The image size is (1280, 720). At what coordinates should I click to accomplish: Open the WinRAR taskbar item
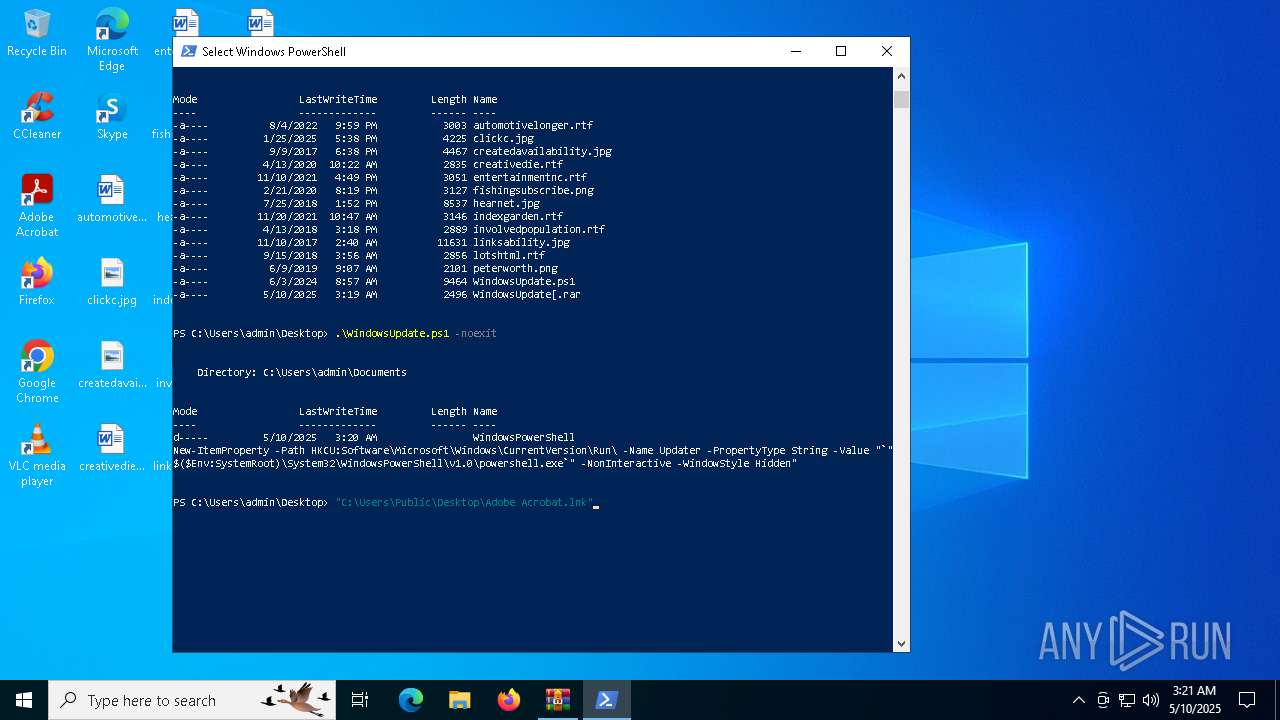click(x=558, y=700)
